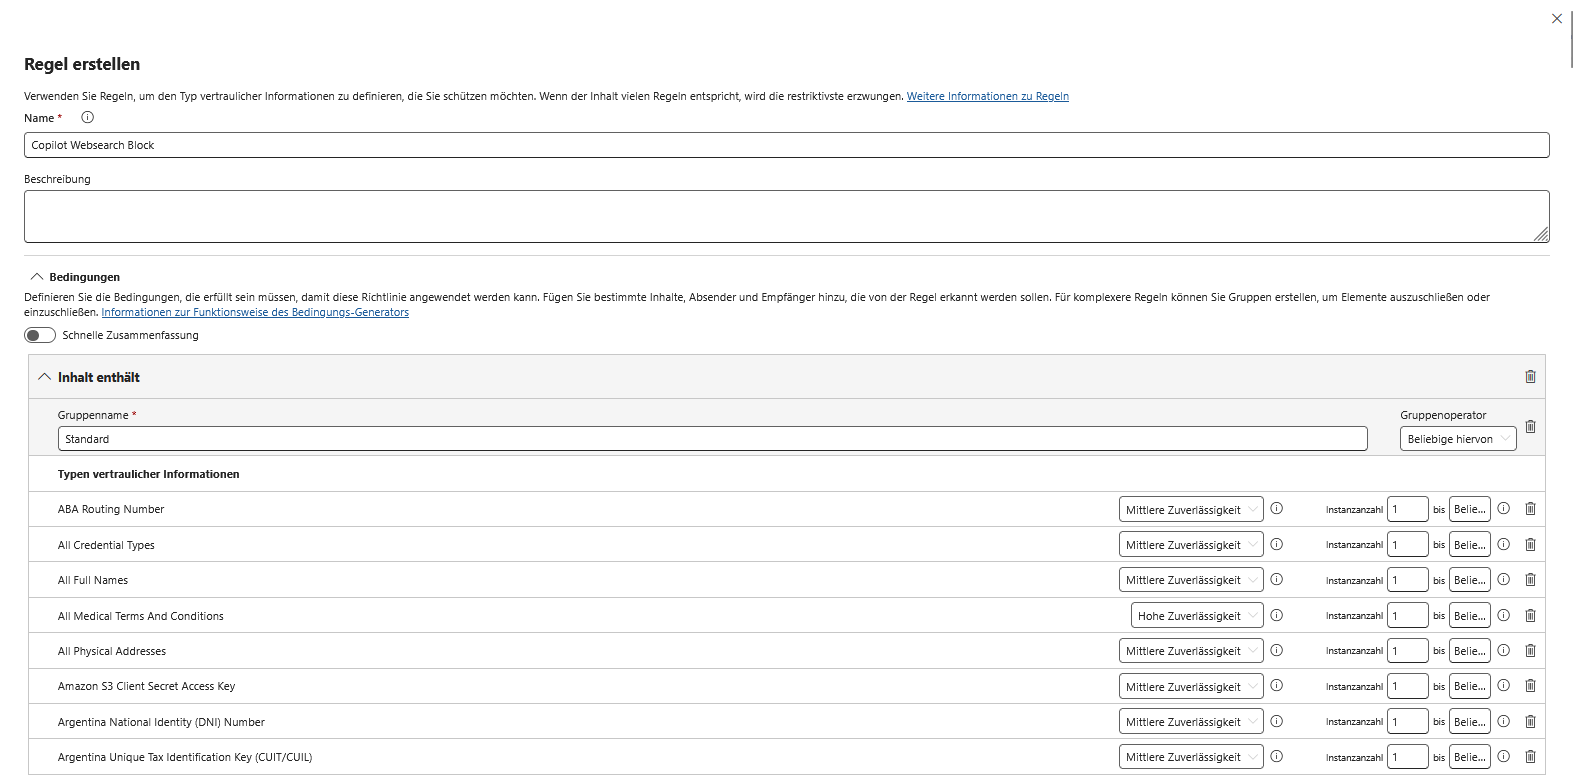Delete the Standard group via trash icon
The height and width of the screenshot is (775, 1576).
pos(1530,427)
